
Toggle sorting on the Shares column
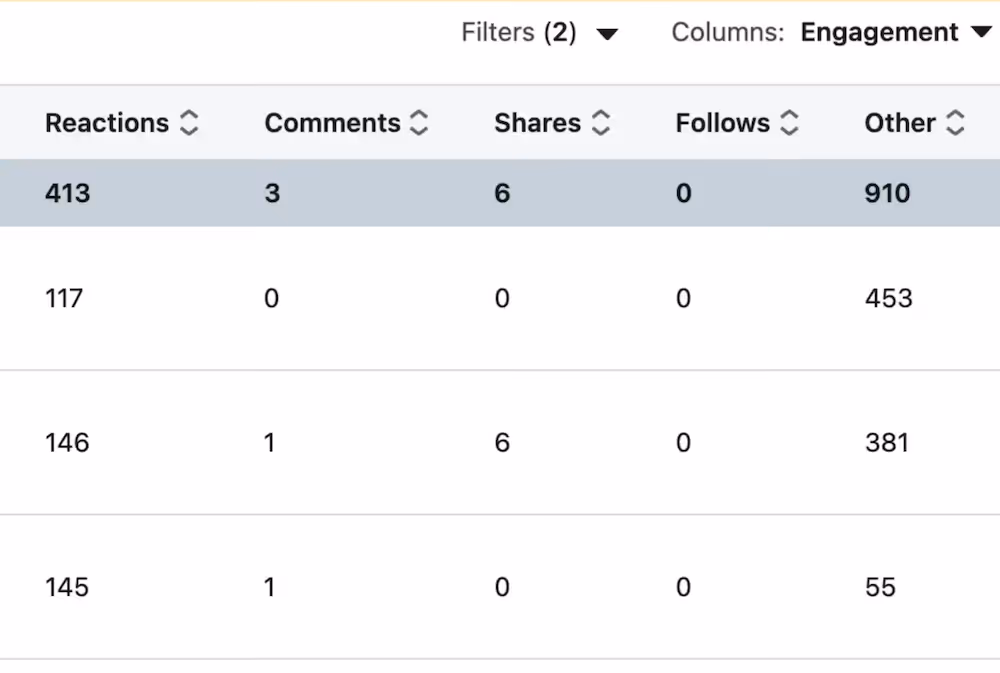[x=601, y=122]
